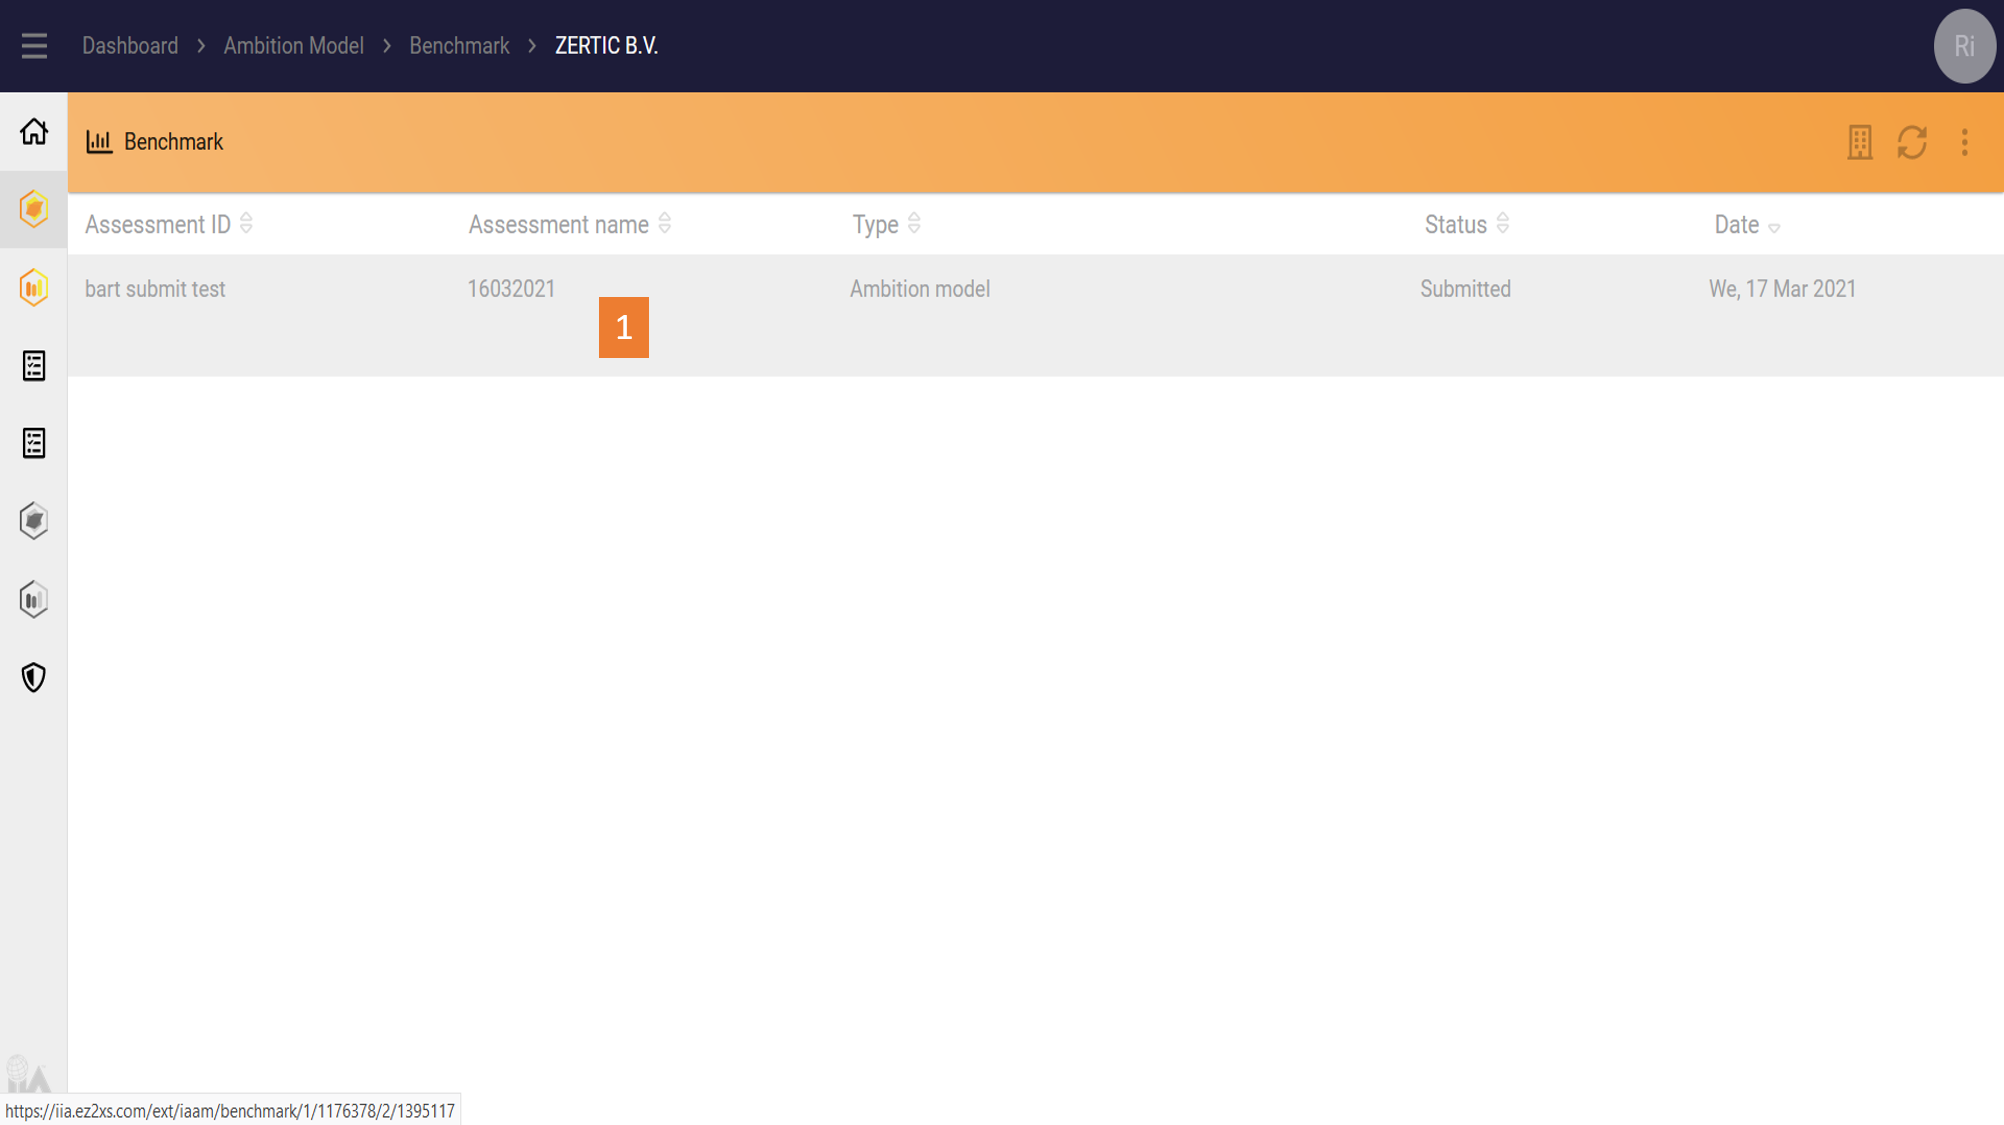Screen dimensions: 2004x1125
Task: Go to Dashboard breadcrumb
Action: click(130, 46)
